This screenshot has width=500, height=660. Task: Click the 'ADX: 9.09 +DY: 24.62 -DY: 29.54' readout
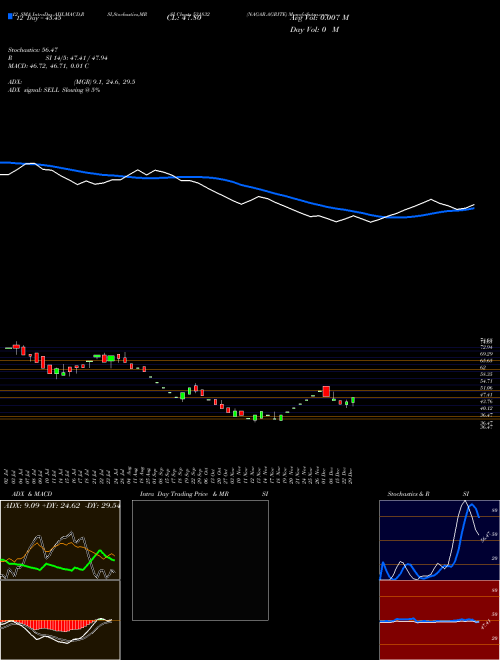62,506
